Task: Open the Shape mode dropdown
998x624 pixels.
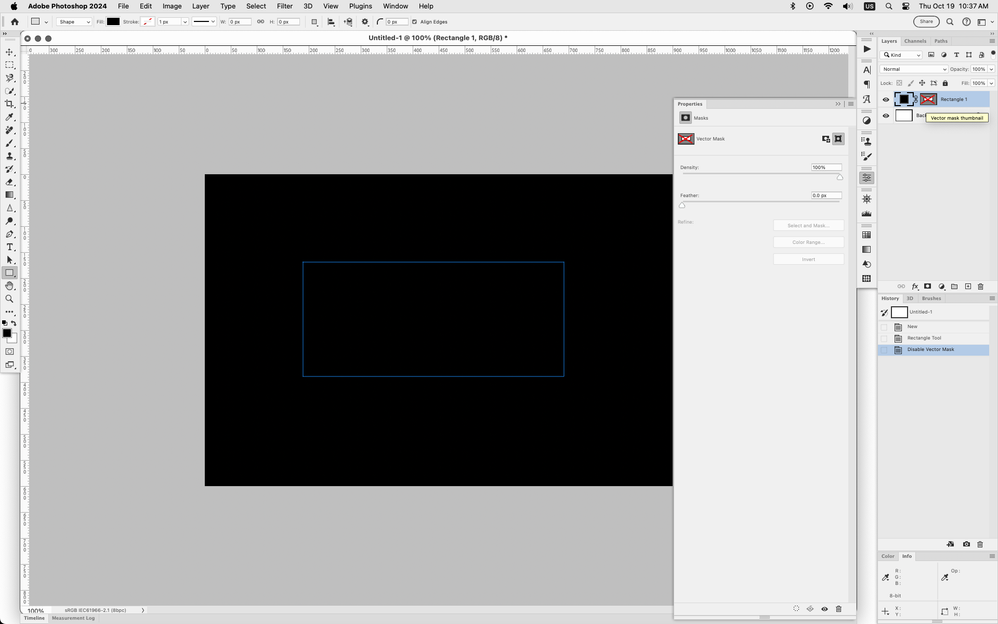Action: pyautogui.click(x=74, y=22)
